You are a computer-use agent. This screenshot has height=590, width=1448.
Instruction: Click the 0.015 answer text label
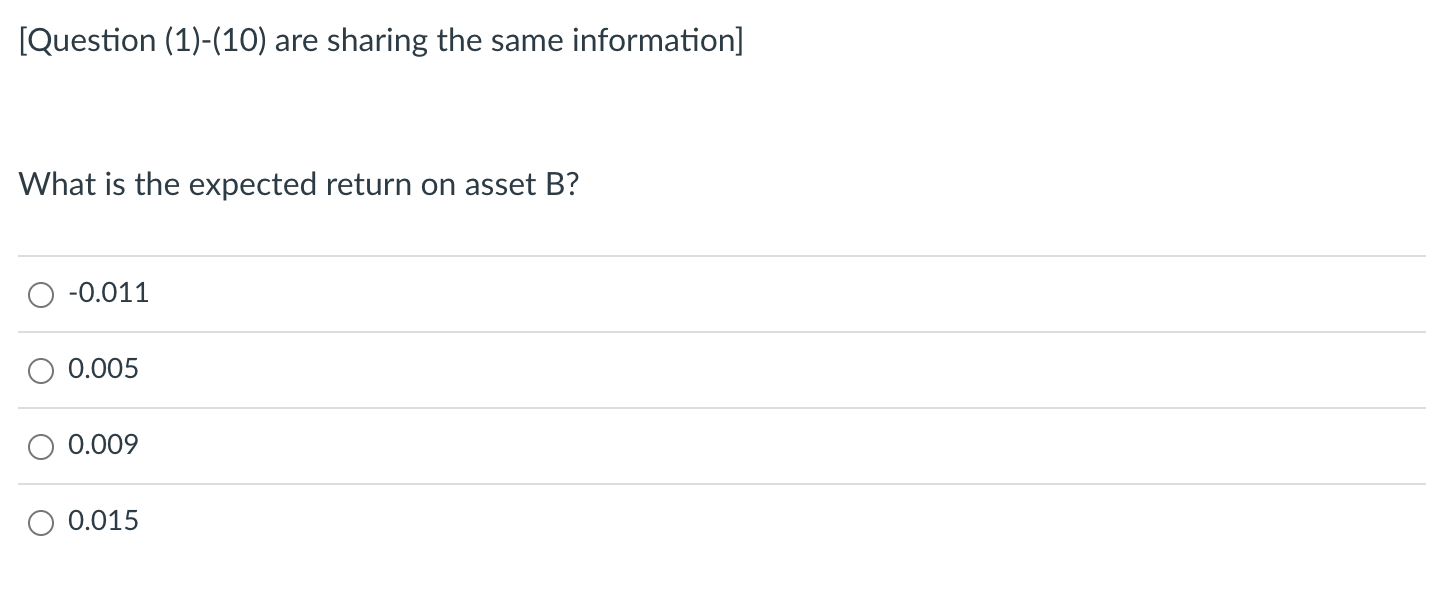click(x=103, y=520)
